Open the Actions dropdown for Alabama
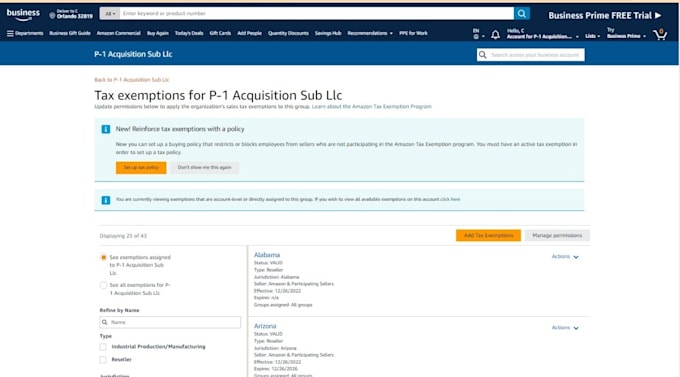Viewport: 680px width, 377px height. tap(565, 257)
